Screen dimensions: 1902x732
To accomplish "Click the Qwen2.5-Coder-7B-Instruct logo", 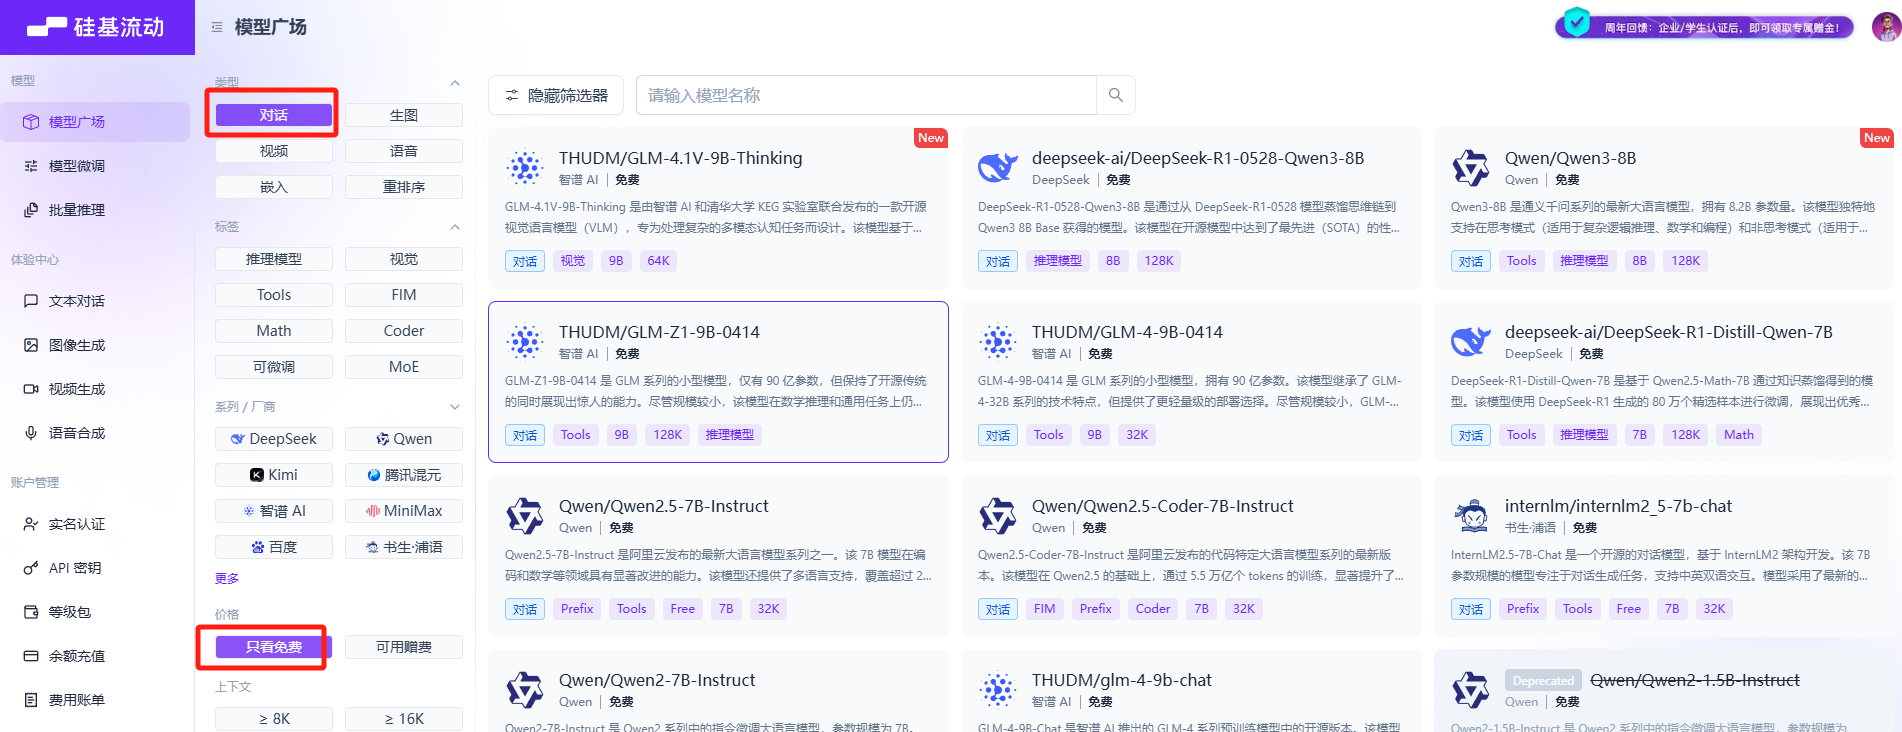I will pos(998,516).
